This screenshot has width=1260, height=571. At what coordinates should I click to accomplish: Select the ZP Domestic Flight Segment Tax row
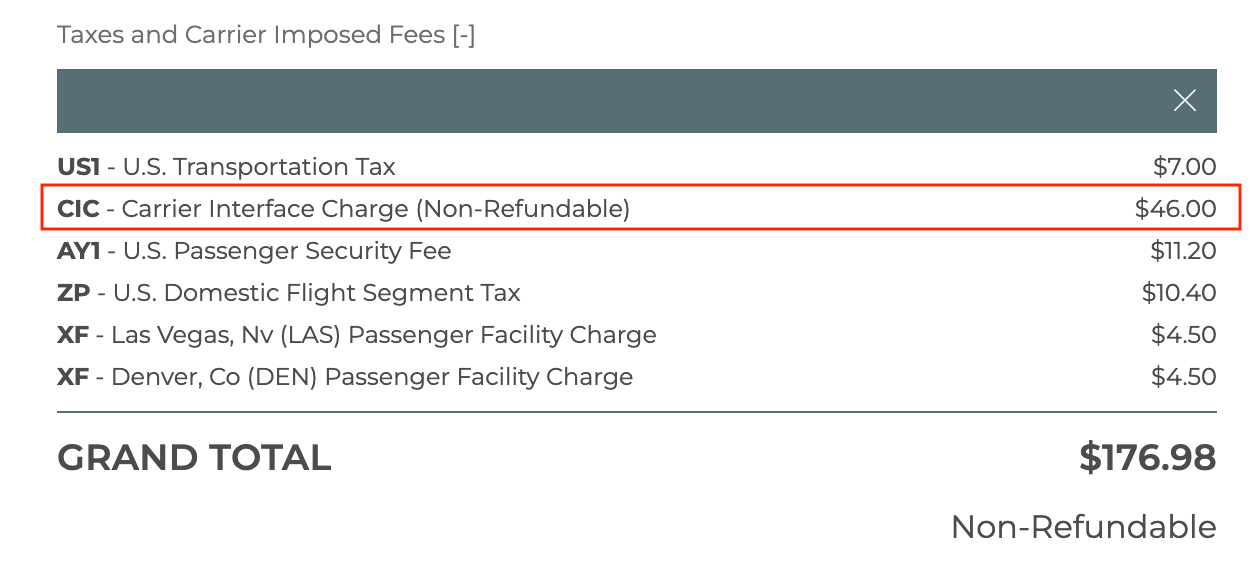pos(637,293)
